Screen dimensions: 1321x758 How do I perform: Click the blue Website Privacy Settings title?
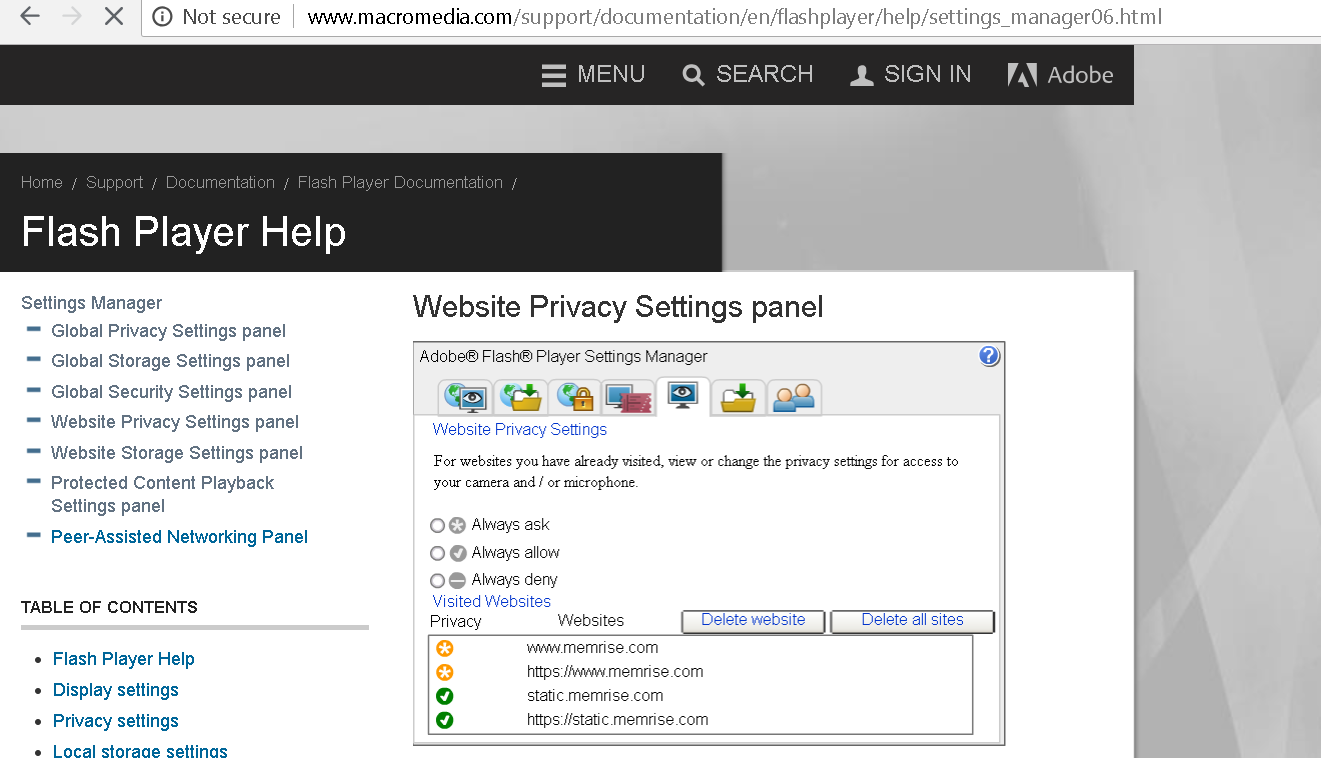(519, 430)
